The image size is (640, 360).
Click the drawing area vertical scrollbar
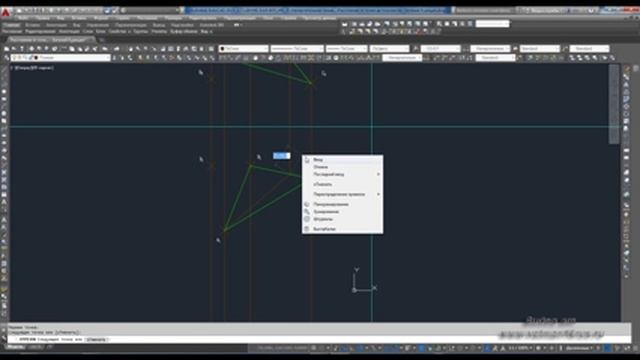pyautogui.click(x=614, y=104)
